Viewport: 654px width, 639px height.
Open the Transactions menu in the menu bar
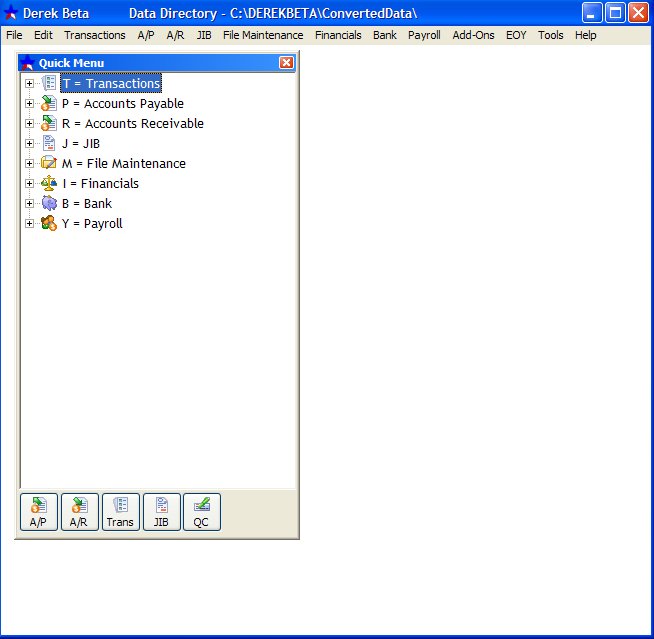[x=95, y=35]
